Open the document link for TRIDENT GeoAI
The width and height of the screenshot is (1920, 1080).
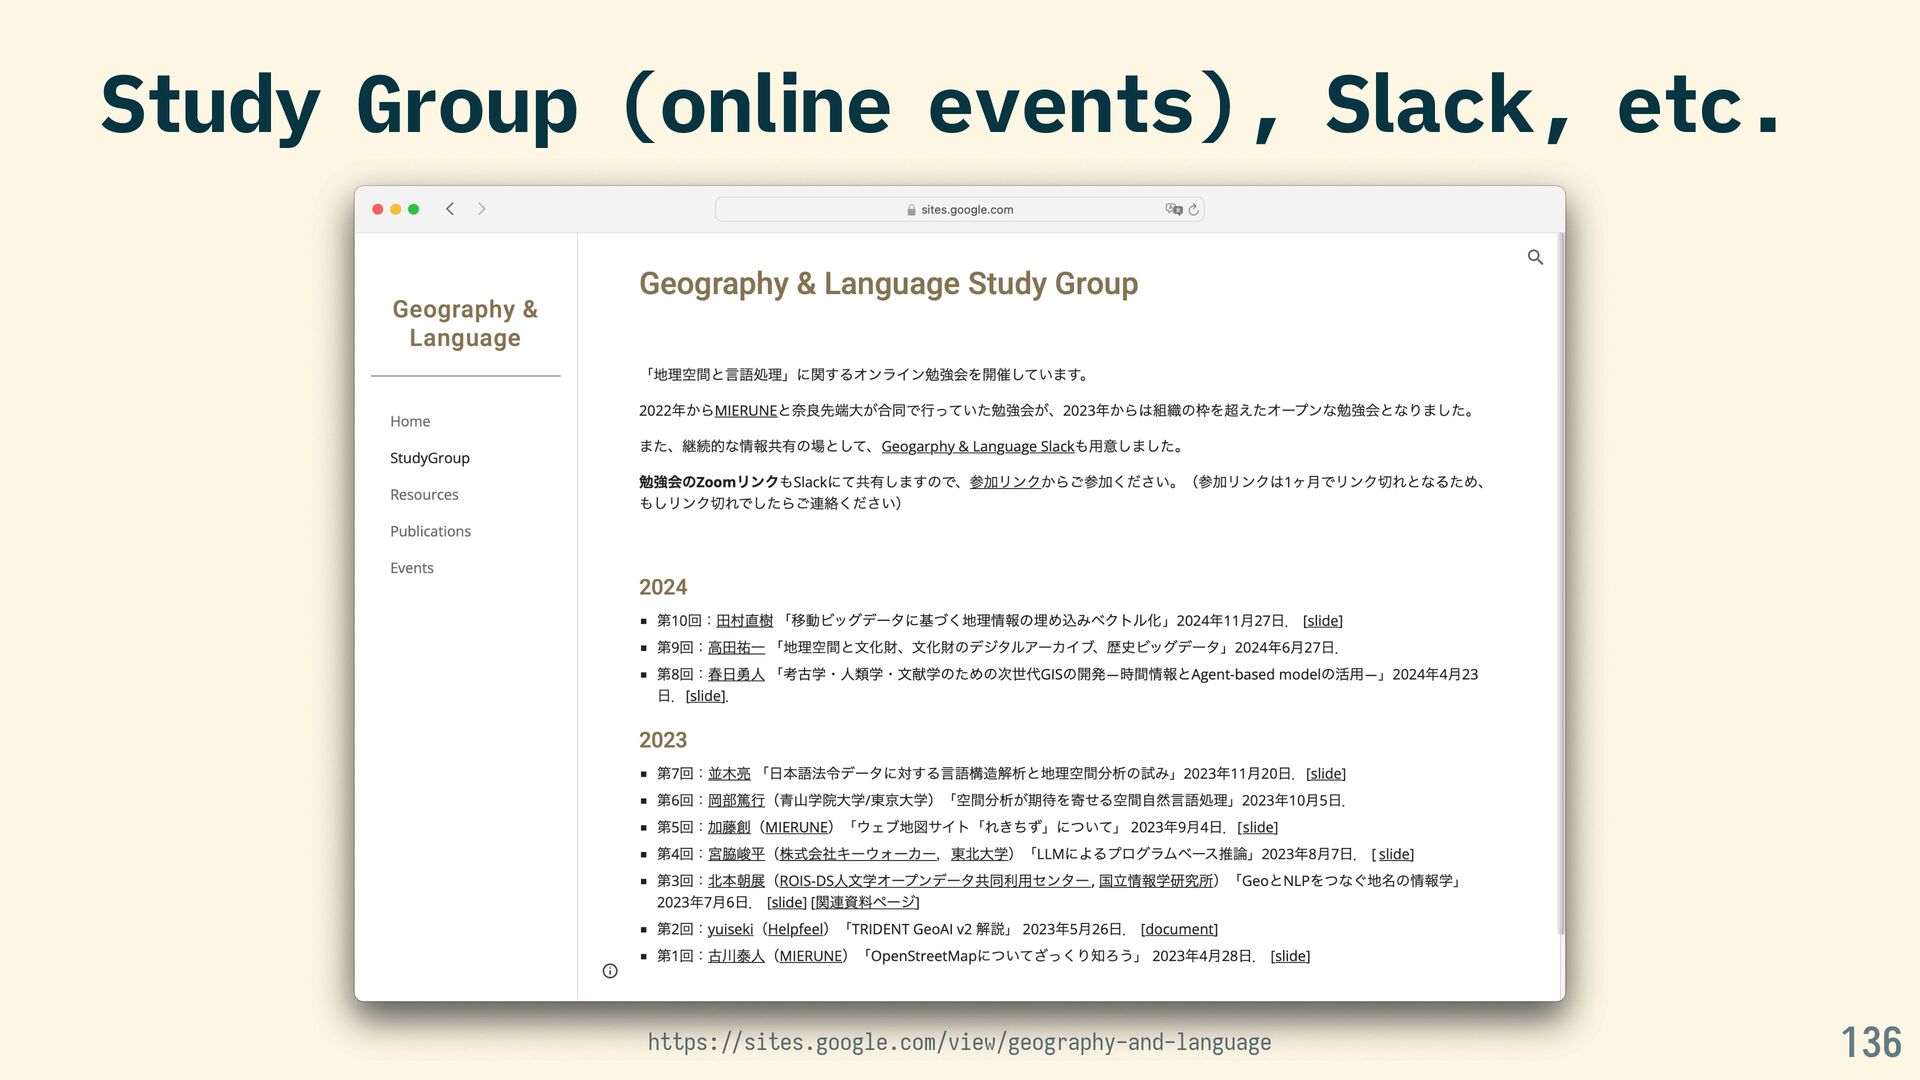coord(1179,929)
